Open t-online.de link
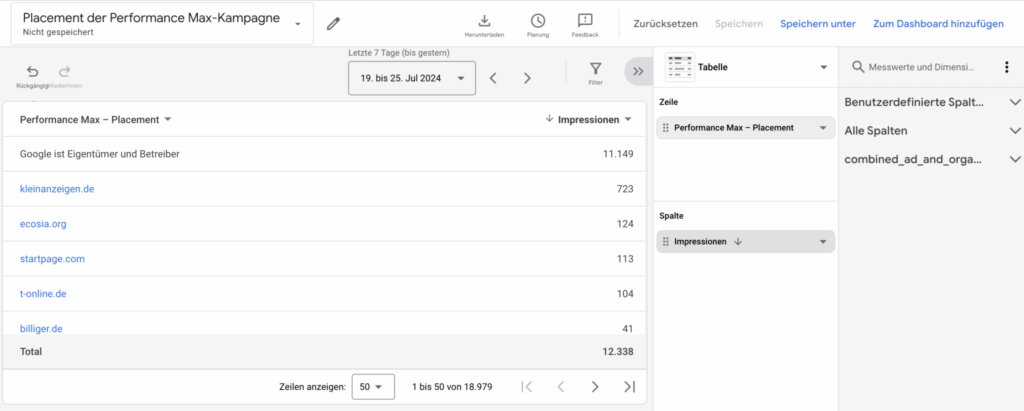The width and height of the screenshot is (1024, 411). pos(43,294)
